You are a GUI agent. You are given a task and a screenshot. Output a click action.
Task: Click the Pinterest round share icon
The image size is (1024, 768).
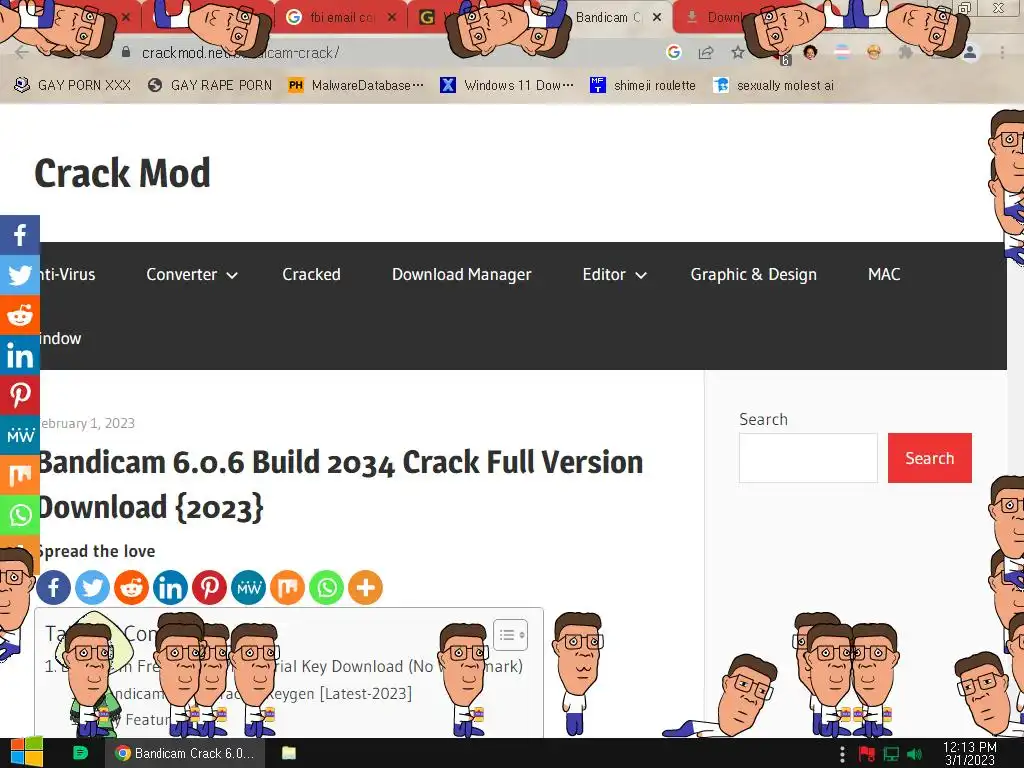(209, 588)
